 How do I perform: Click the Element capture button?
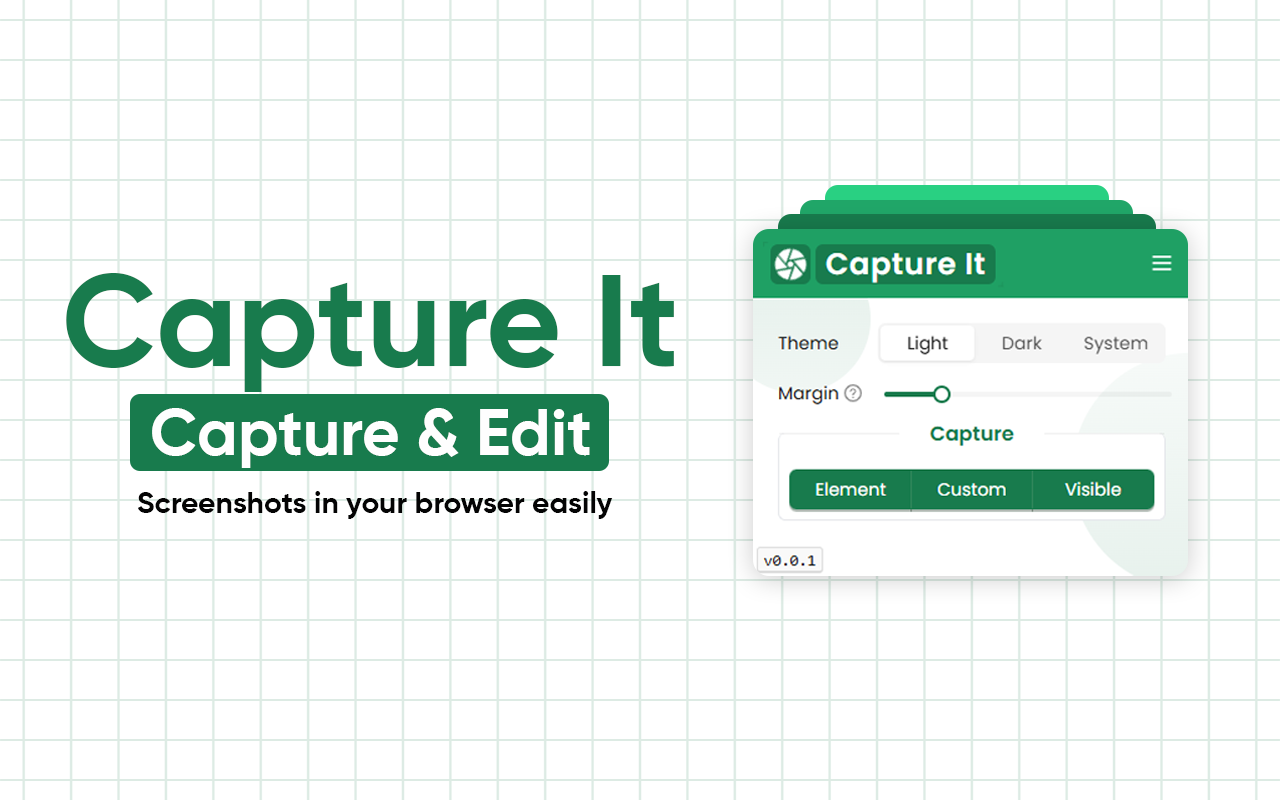pyautogui.click(x=850, y=489)
